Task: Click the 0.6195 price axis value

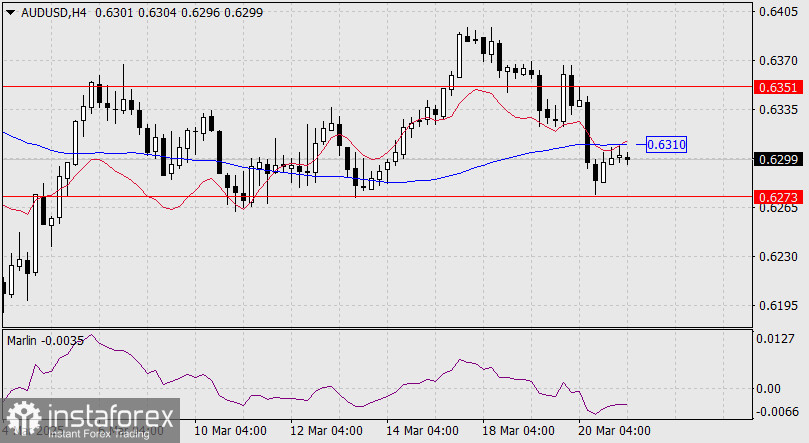Action: click(778, 306)
